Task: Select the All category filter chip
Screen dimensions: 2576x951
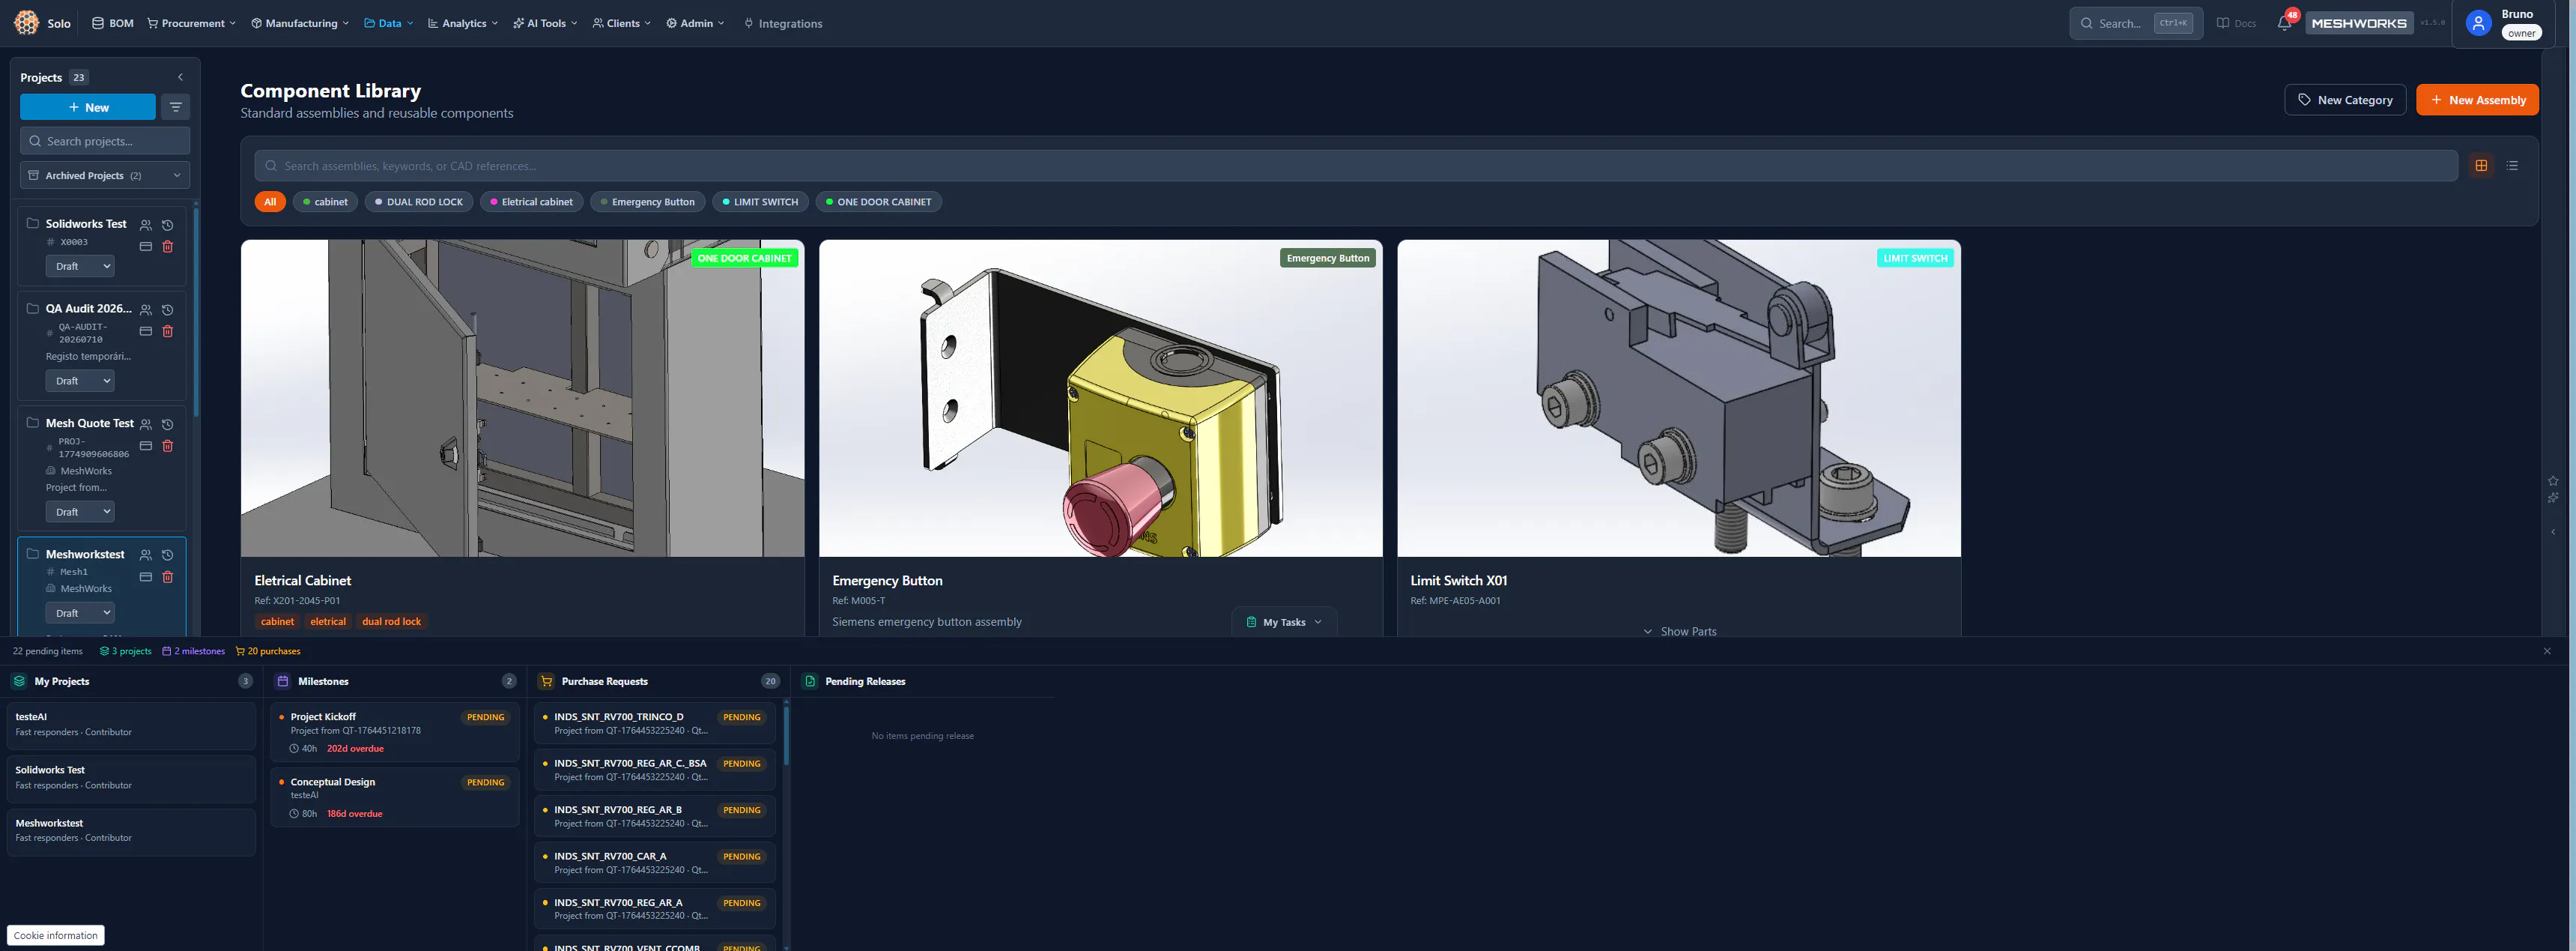Action: click(x=270, y=202)
